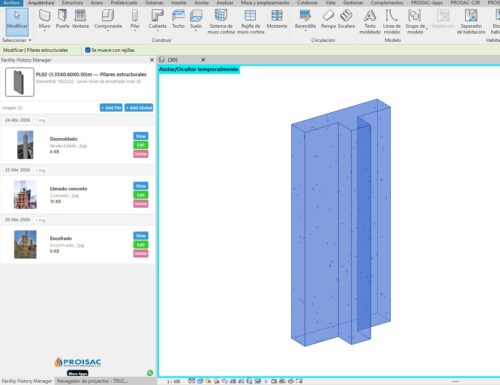The width and height of the screenshot is (500, 385).
Task: Select the Rampa tool
Action: [x=328, y=19]
